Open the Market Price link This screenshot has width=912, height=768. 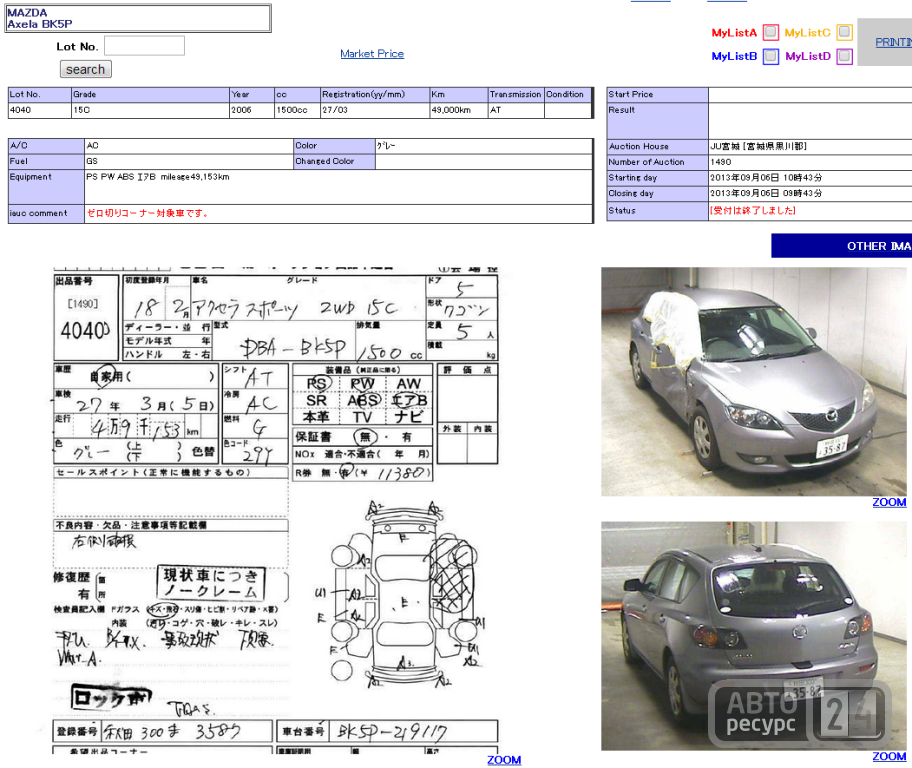tap(372, 54)
